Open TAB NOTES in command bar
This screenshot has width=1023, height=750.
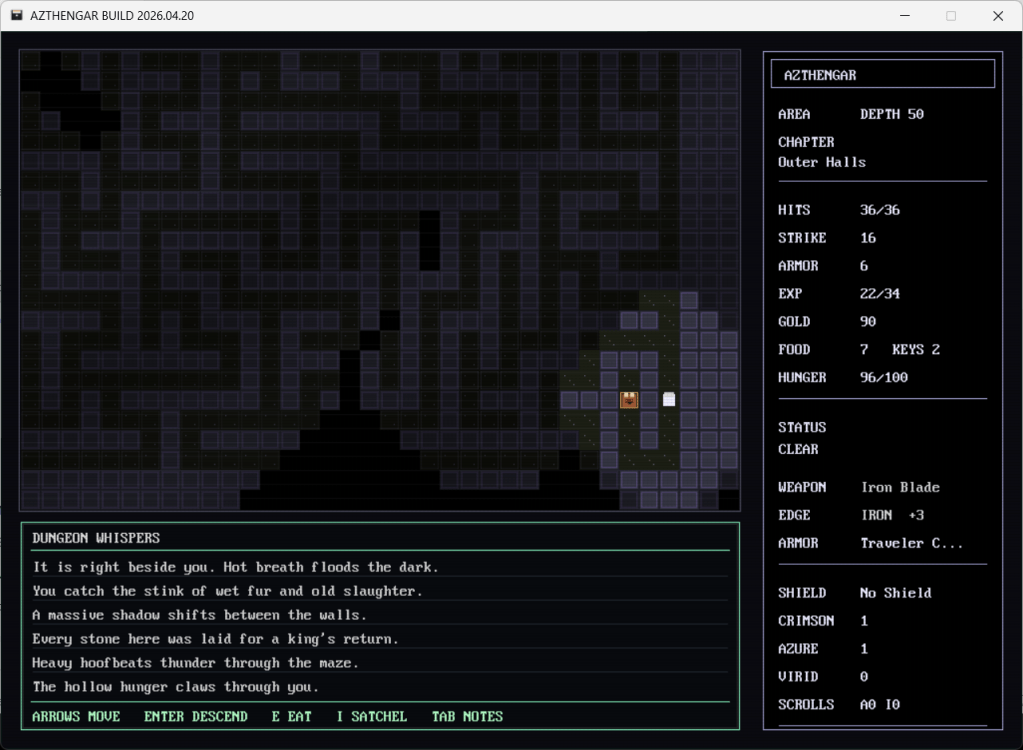pyautogui.click(x=467, y=716)
